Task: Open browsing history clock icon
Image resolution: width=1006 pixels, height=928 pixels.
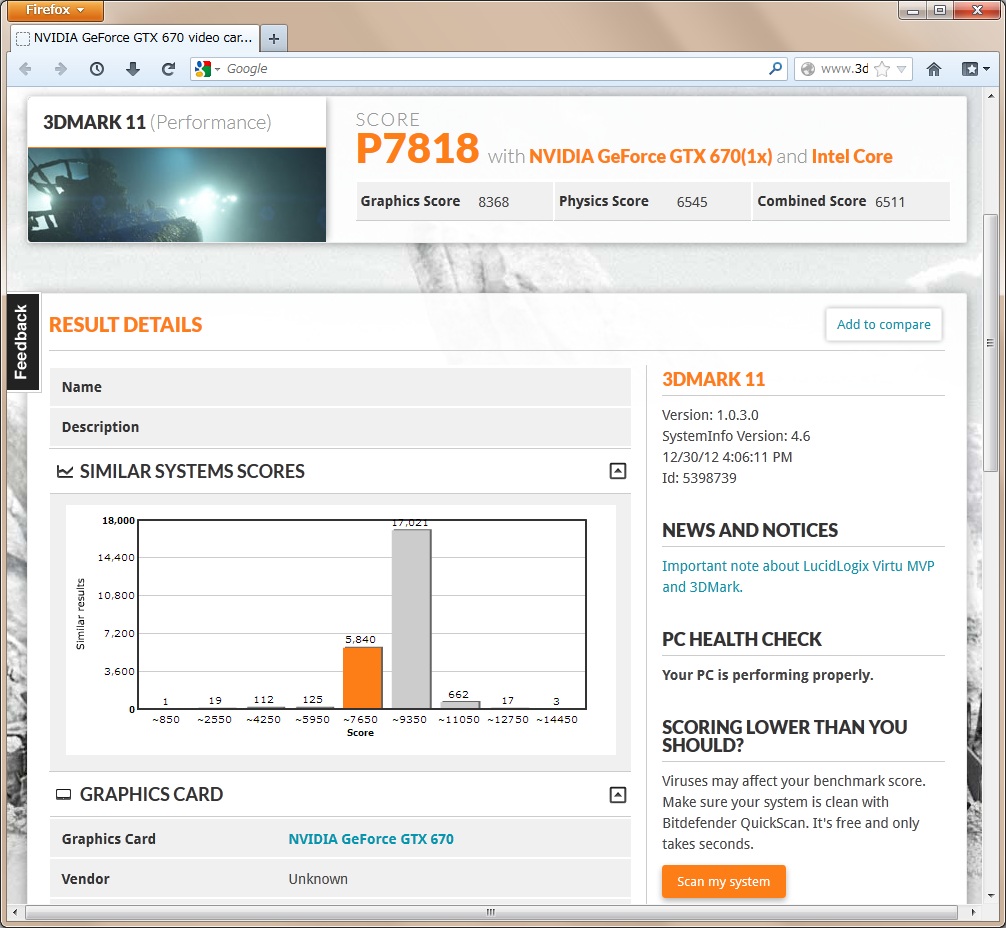Action: click(97, 69)
